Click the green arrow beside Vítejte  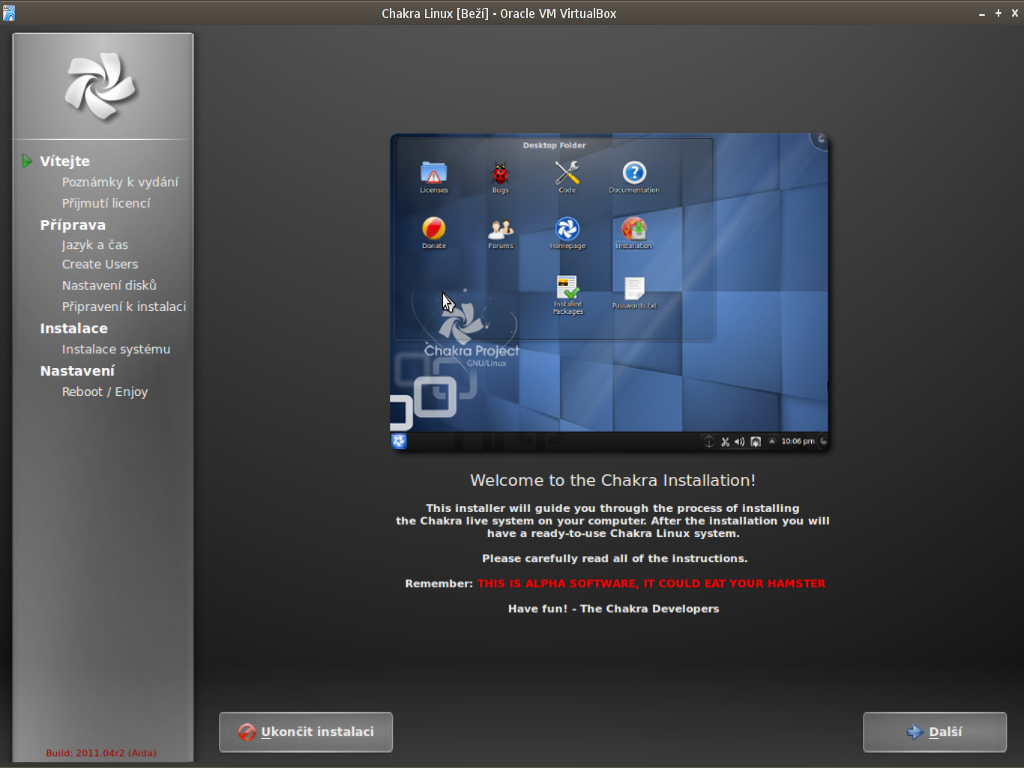coord(27,161)
